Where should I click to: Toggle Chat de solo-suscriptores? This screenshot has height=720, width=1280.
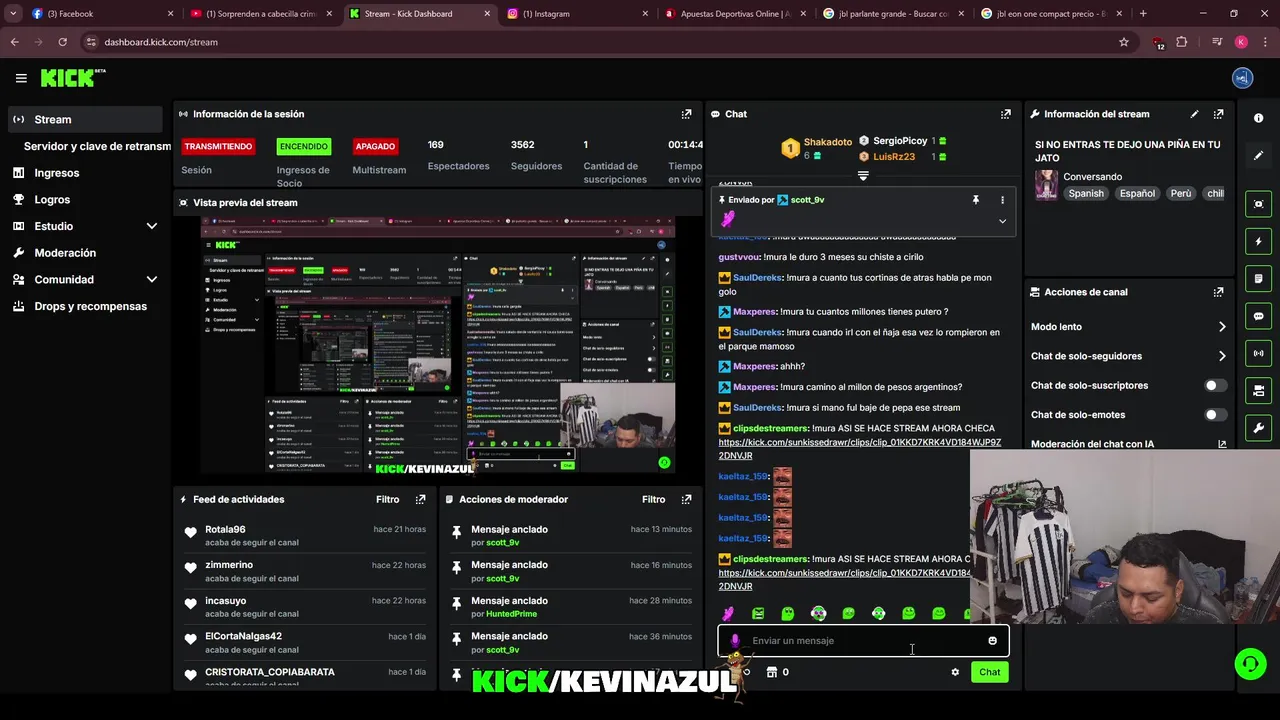coord(1215,385)
